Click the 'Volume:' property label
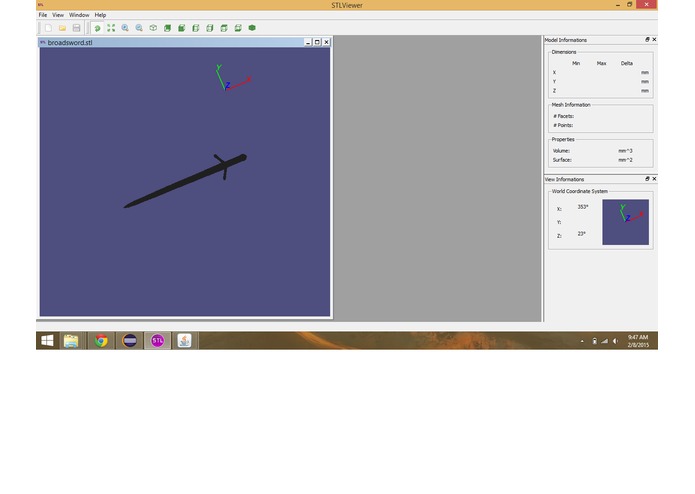695x494 pixels. tap(561, 151)
